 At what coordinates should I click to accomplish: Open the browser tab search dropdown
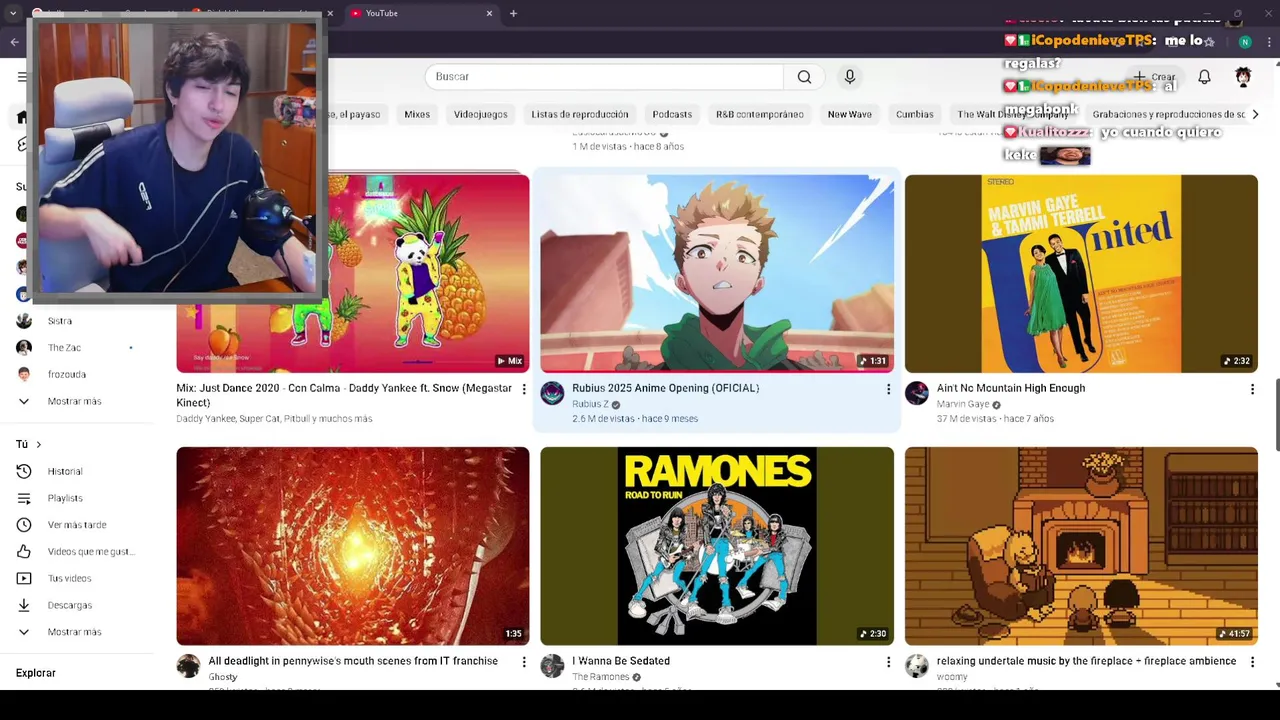(12, 13)
